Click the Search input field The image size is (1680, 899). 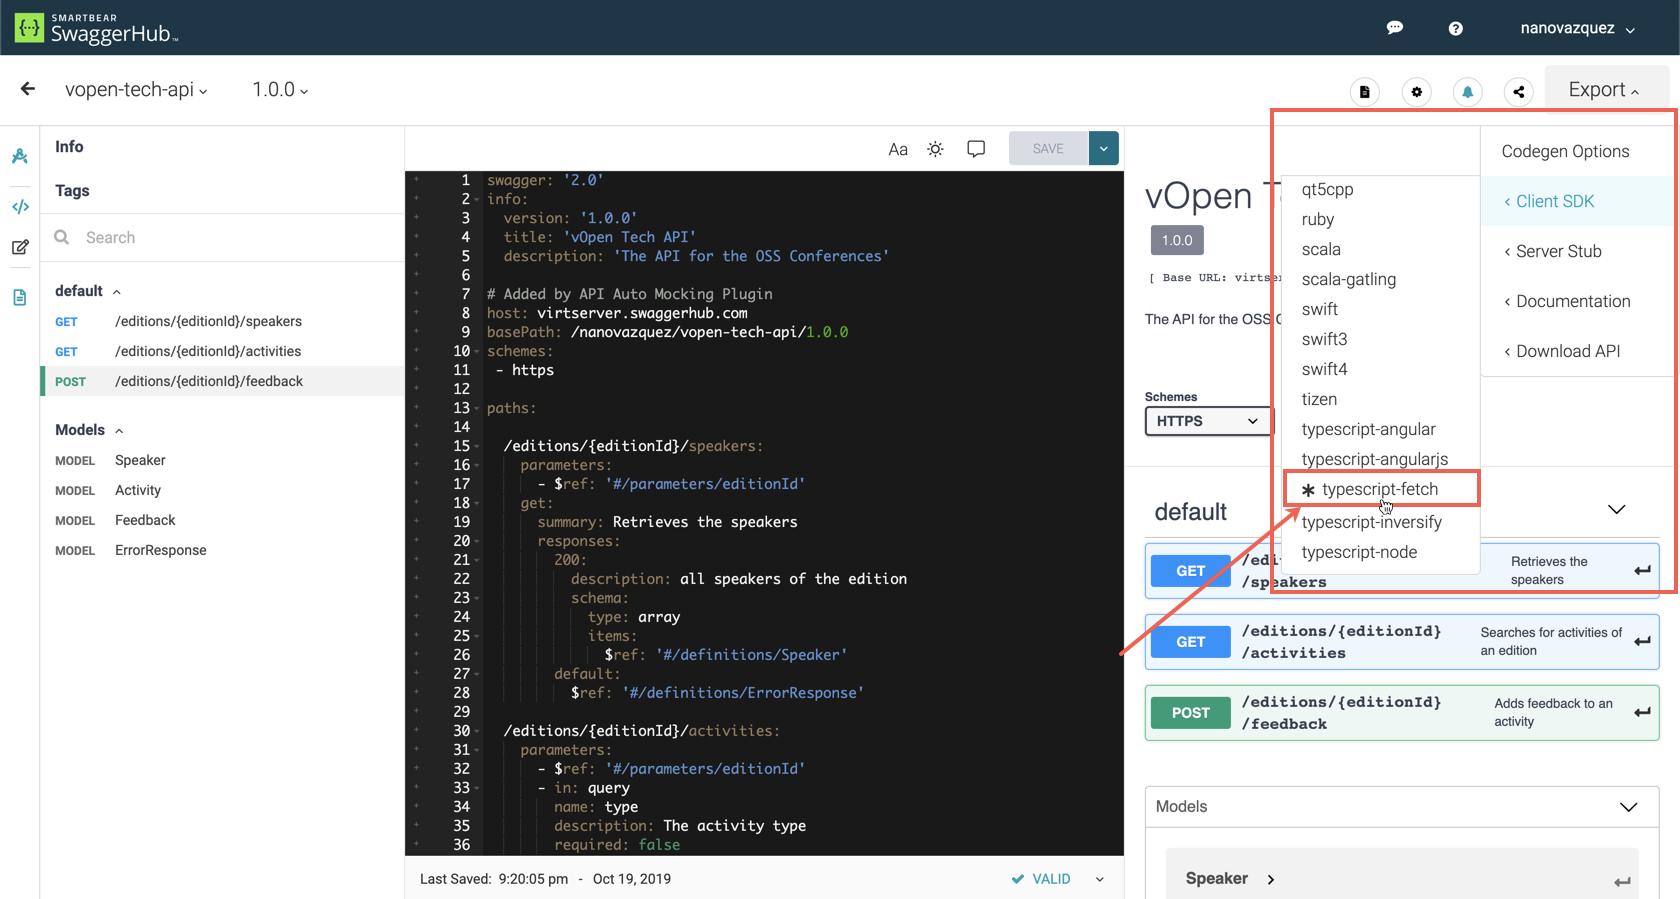(x=222, y=237)
